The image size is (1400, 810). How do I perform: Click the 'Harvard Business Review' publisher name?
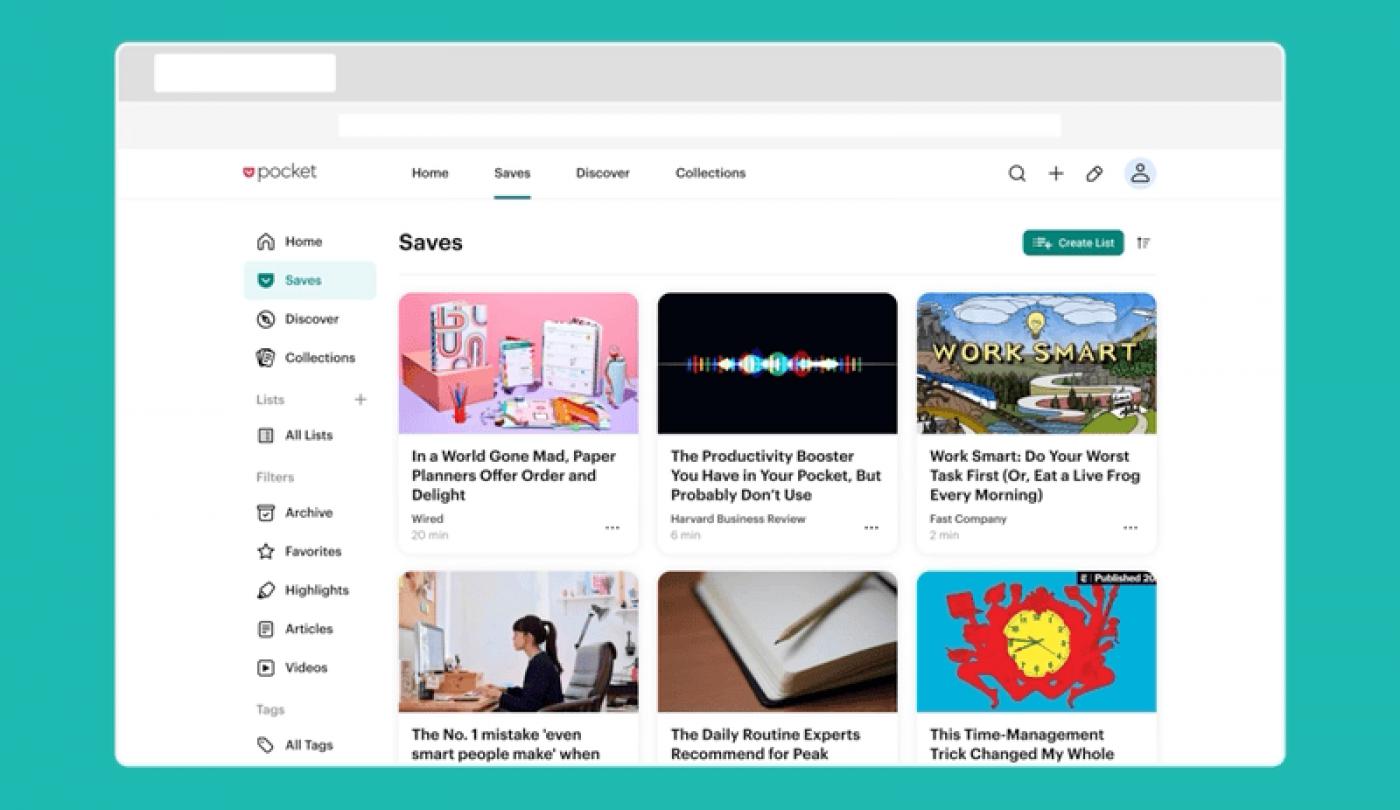tap(738, 519)
